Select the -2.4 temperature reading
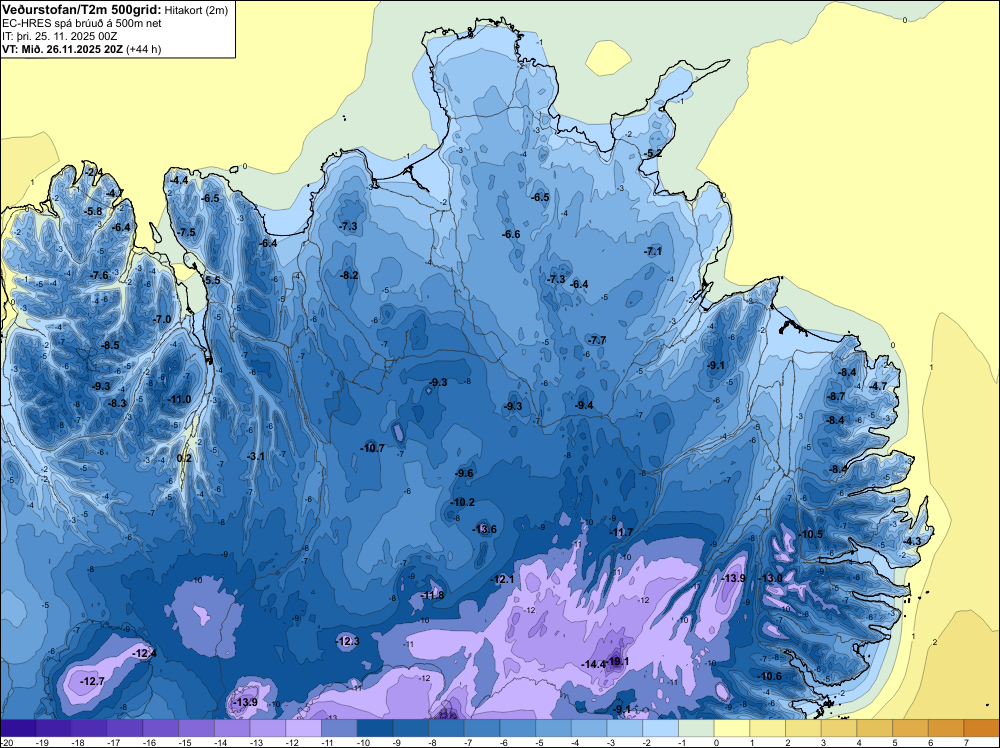This screenshot has height=748, width=1000. pyautogui.click(x=94, y=172)
